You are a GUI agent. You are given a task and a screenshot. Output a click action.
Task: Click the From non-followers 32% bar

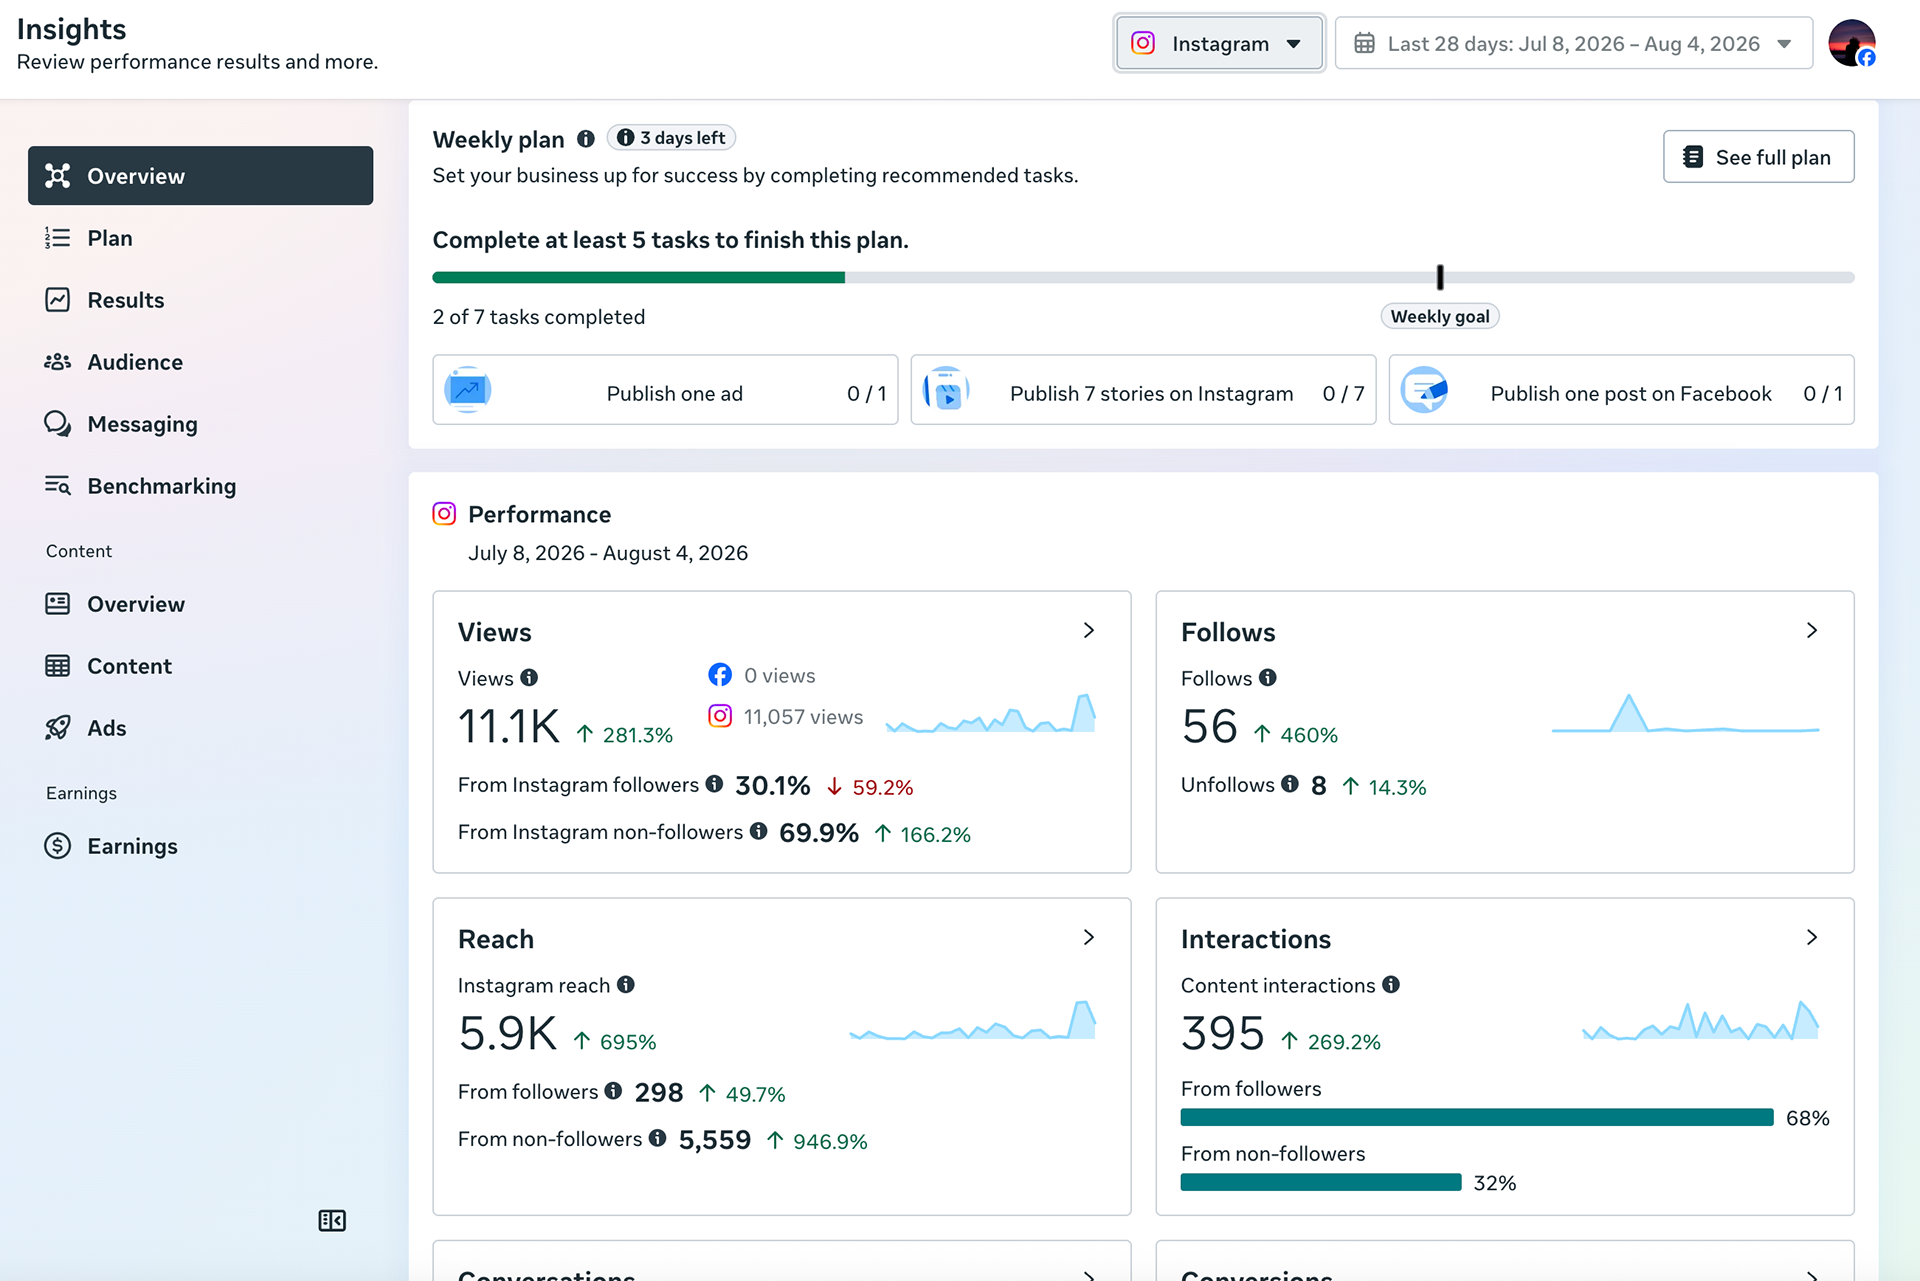(1321, 1182)
